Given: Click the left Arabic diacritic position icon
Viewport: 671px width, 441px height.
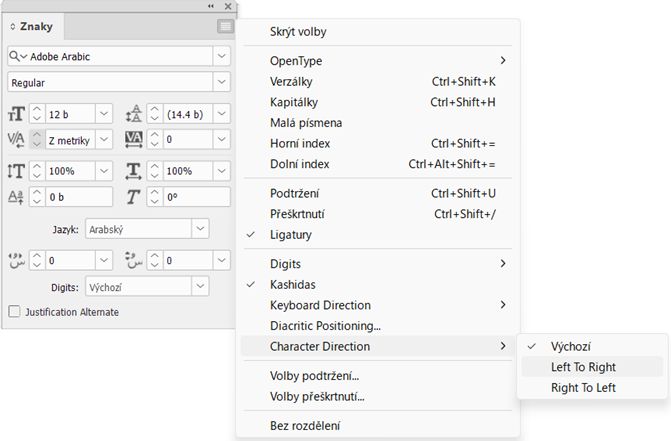Looking at the screenshot, I should [x=16, y=260].
